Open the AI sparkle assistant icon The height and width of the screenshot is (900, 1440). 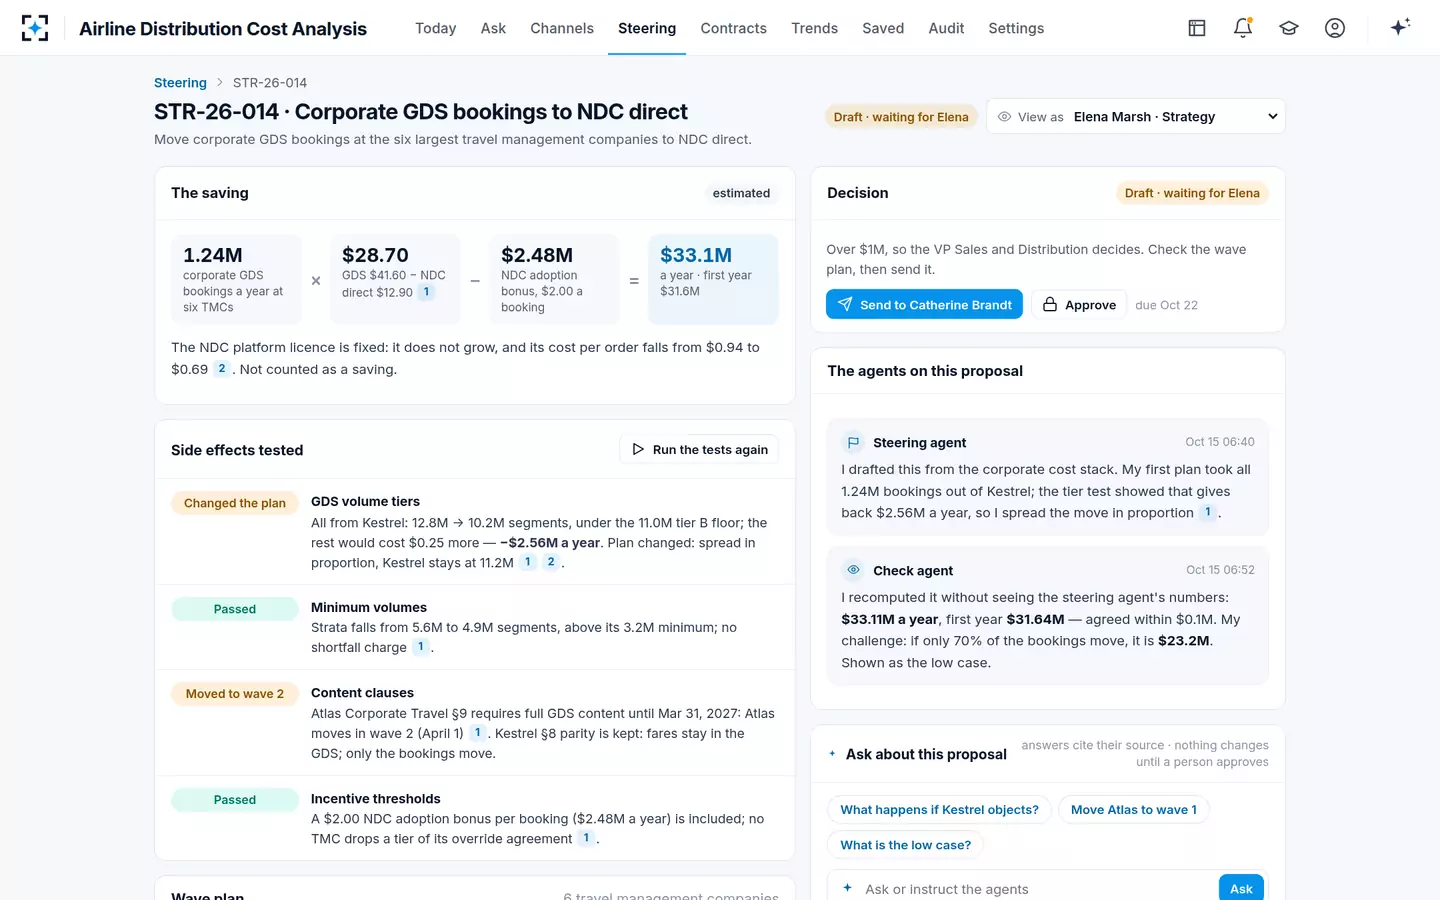tap(1400, 27)
